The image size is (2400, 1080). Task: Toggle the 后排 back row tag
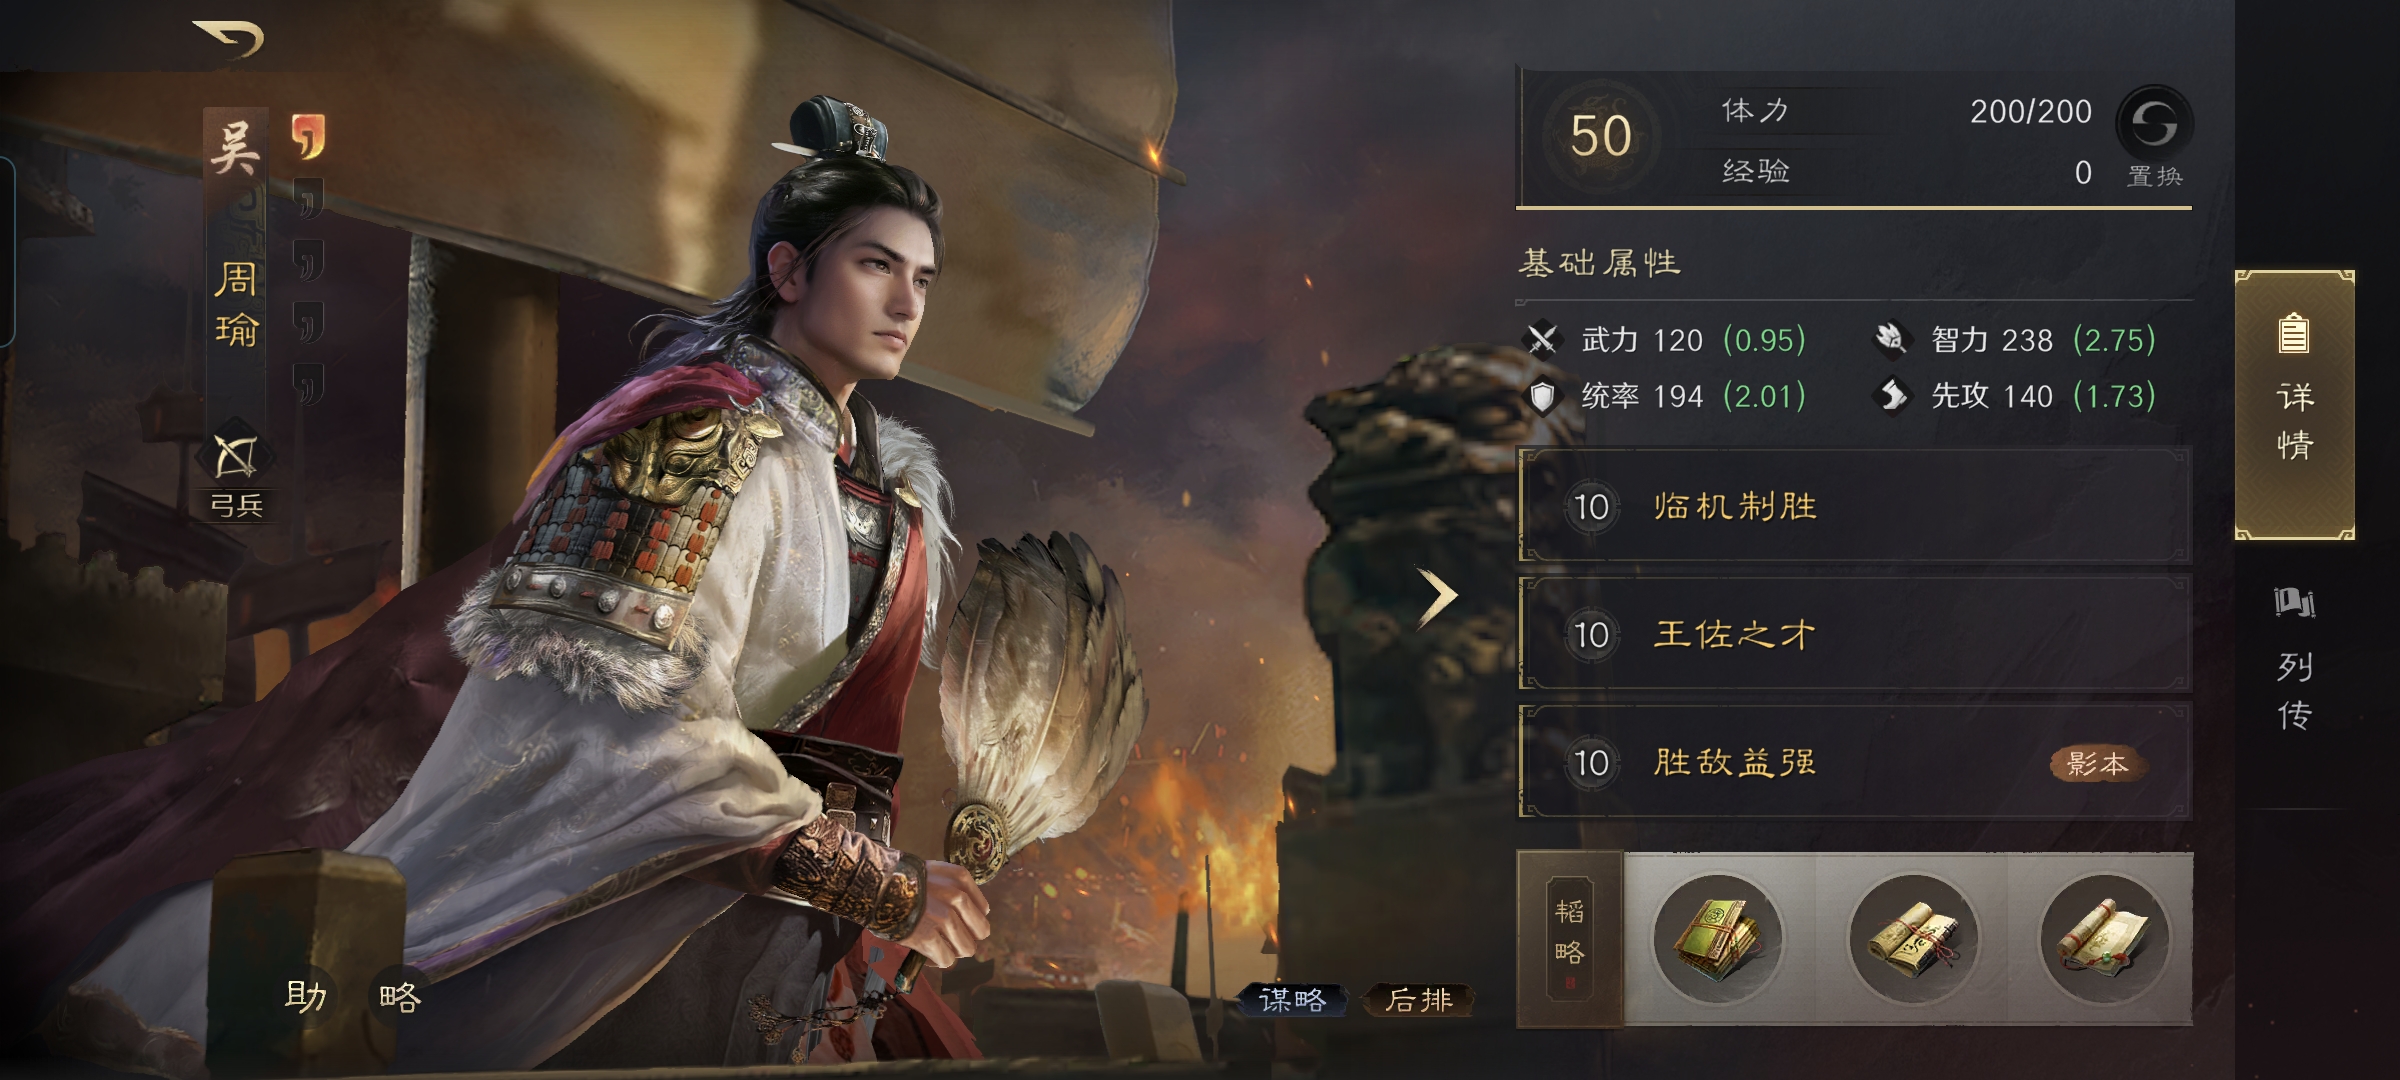click(x=1418, y=999)
